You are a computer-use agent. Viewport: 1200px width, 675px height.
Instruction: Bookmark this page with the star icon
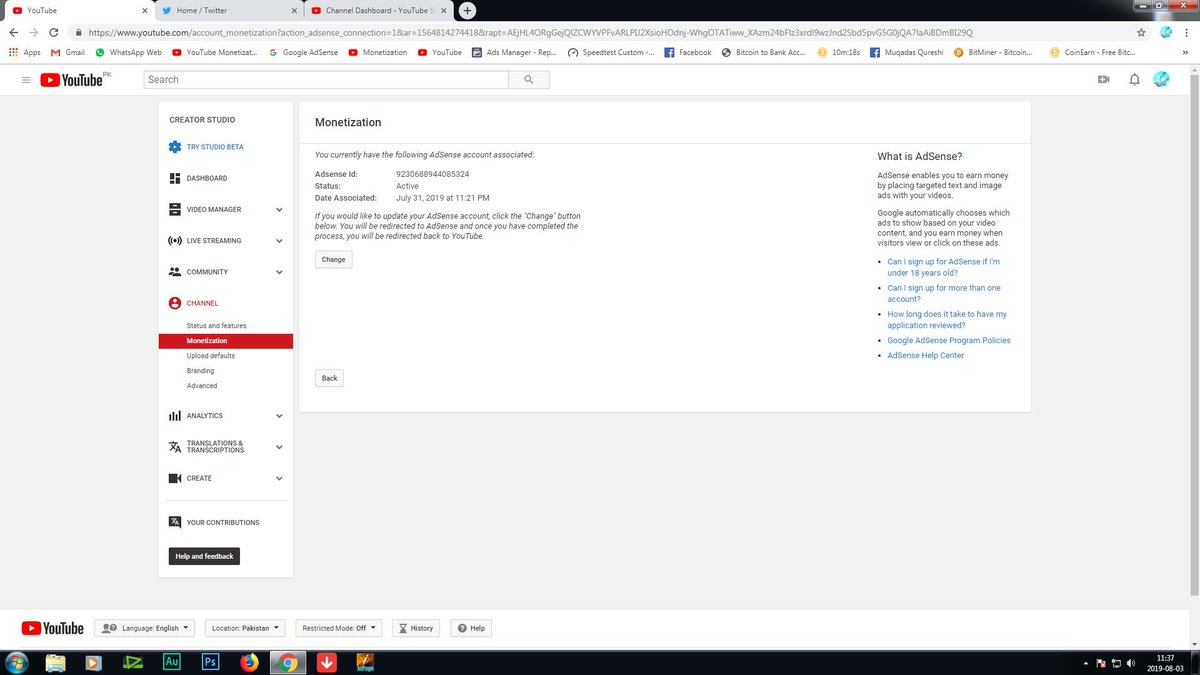[1141, 32]
